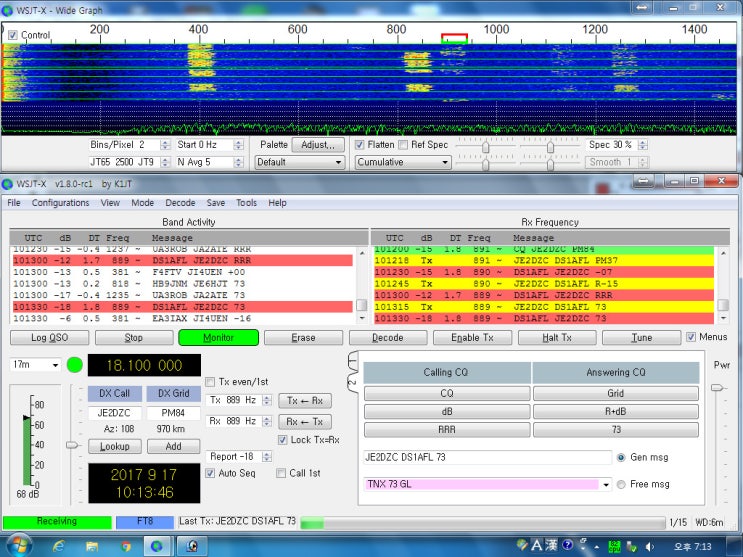743x557 pixels.
Task: Launch Internet Explorer from the taskbar
Action: click(58, 546)
